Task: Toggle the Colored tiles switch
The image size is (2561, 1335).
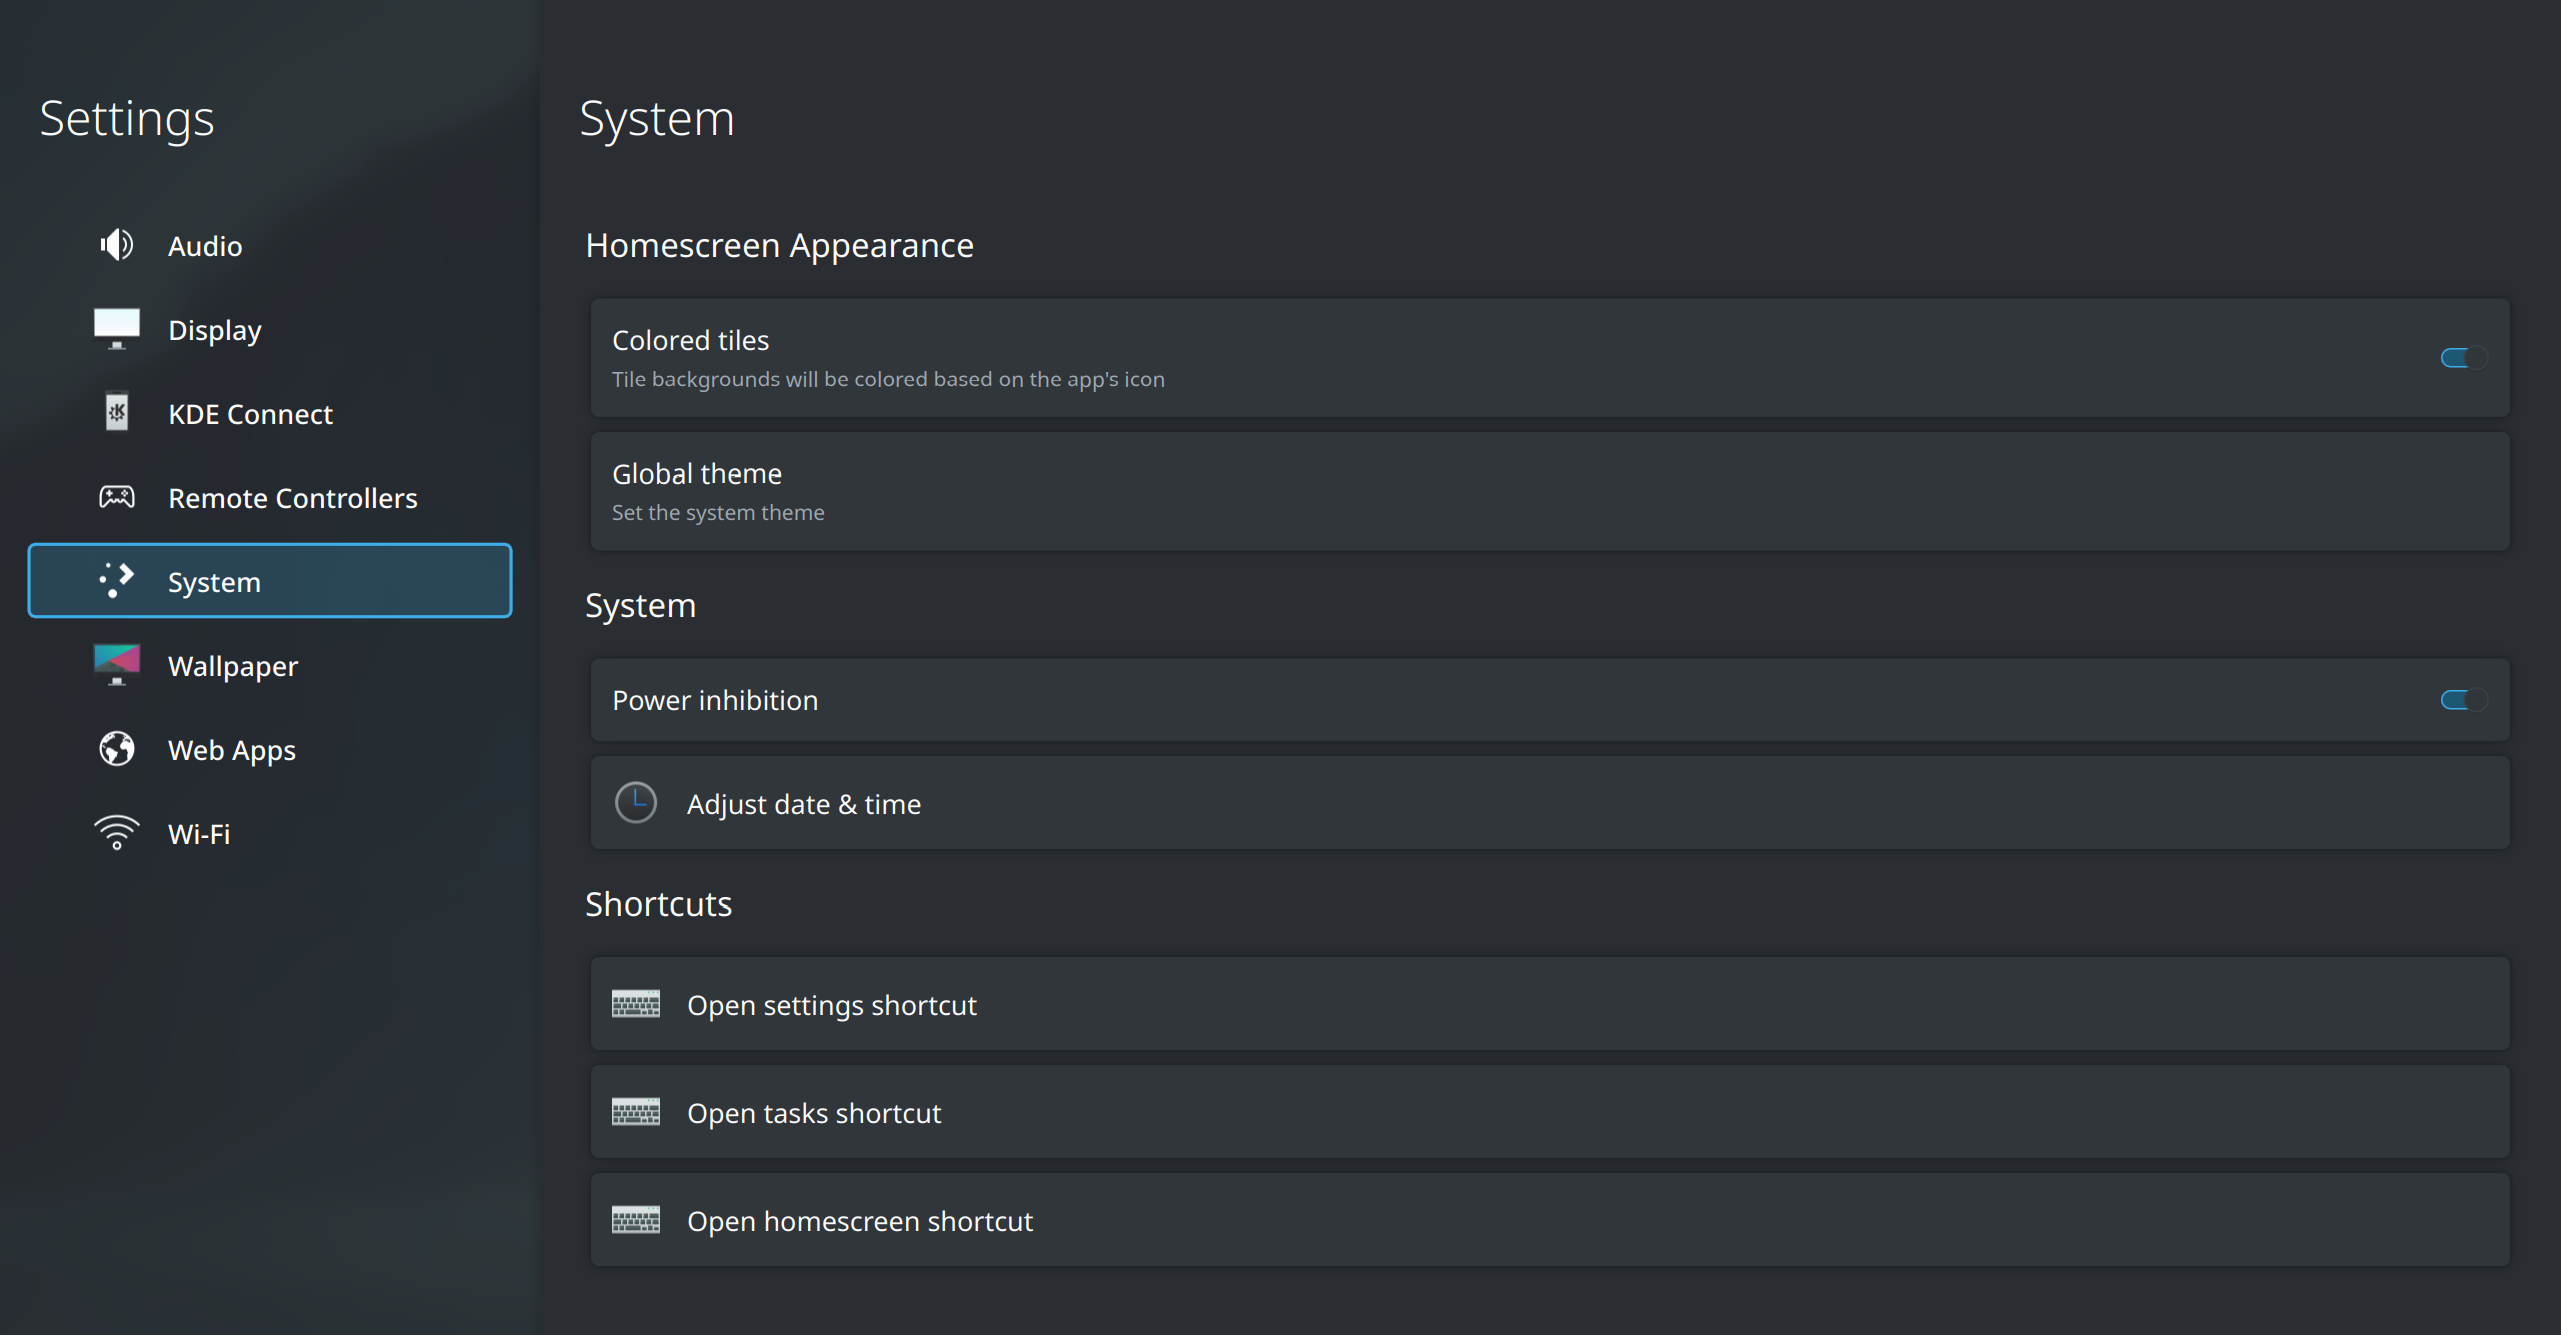Action: tap(2462, 358)
